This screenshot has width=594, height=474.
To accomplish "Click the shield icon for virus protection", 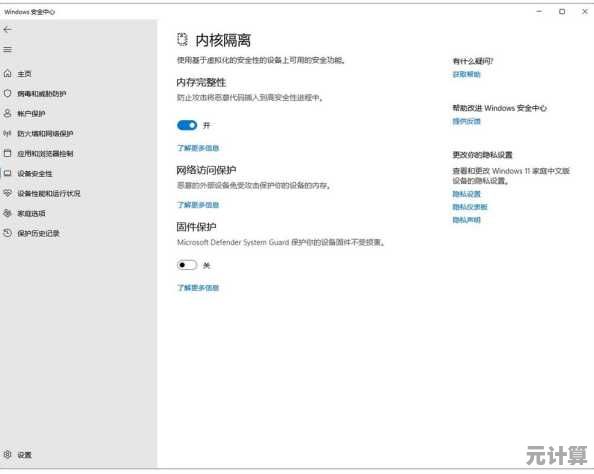I will click(x=8, y=93).
